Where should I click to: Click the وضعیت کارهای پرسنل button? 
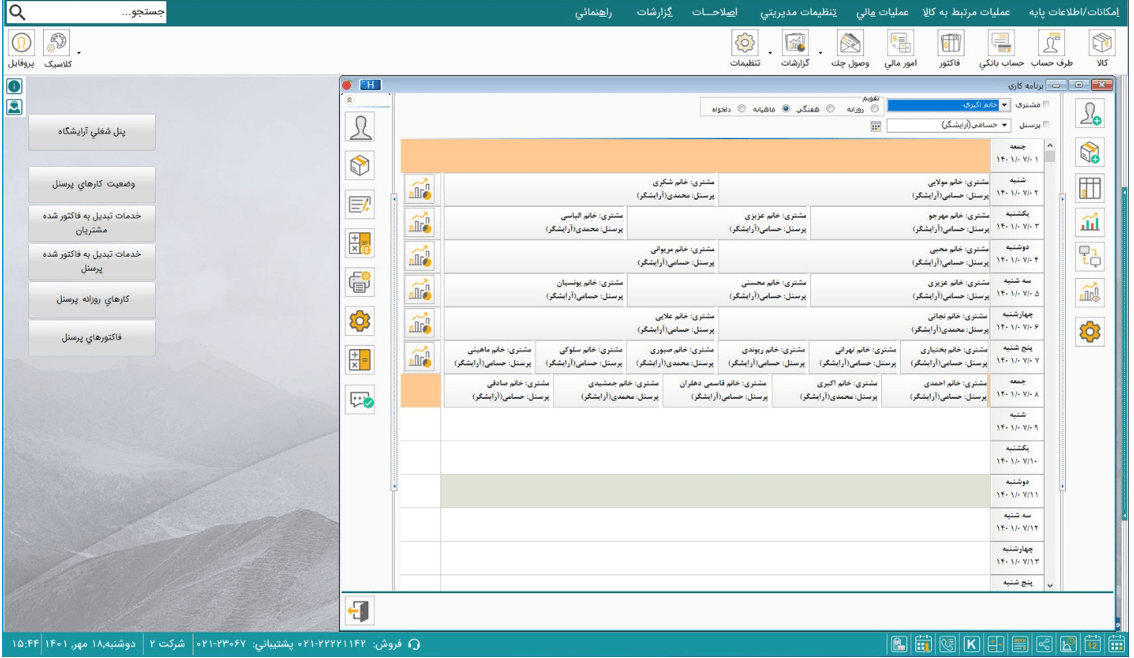(x=92, y=184)
